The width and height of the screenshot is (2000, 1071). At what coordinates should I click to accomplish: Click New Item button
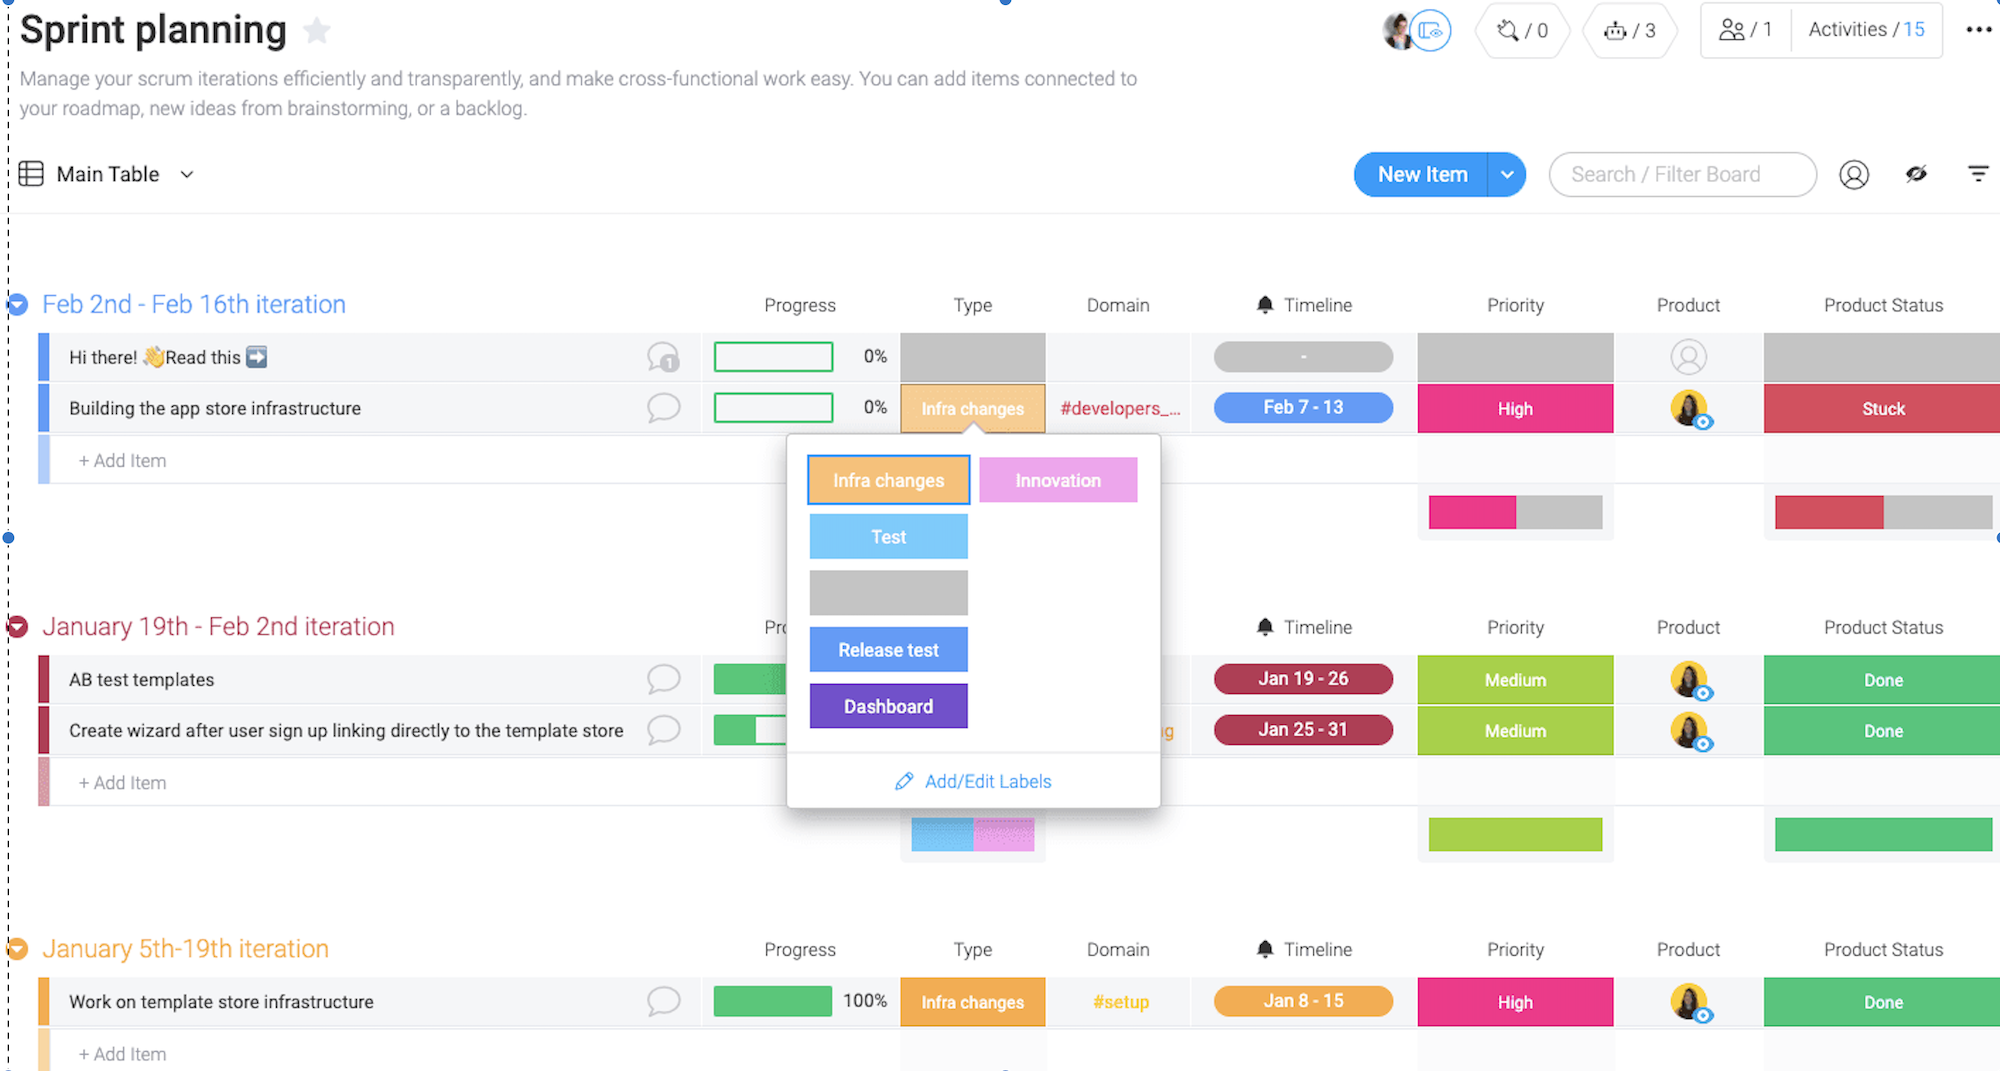click(x=1421, y=174)
